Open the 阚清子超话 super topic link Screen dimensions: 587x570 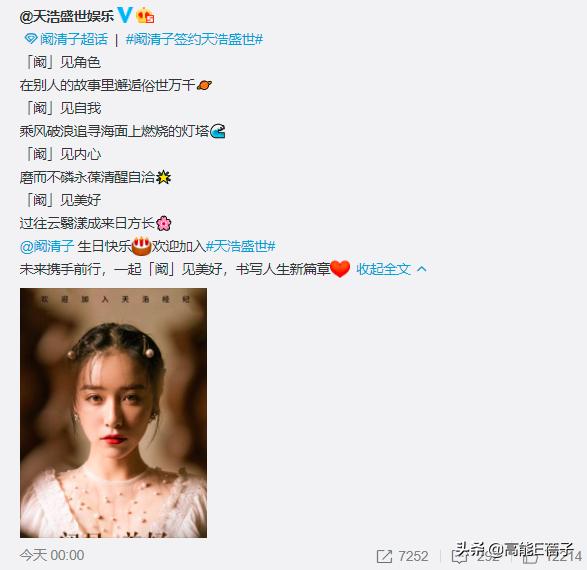(x=74, y=39)
